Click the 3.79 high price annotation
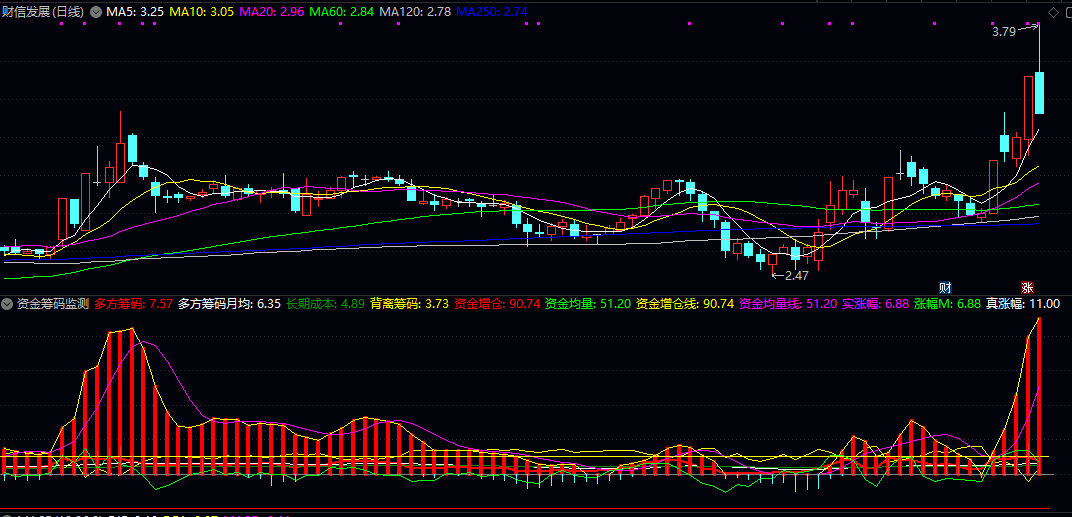Screen dimensions: 1072x517 1003,32
